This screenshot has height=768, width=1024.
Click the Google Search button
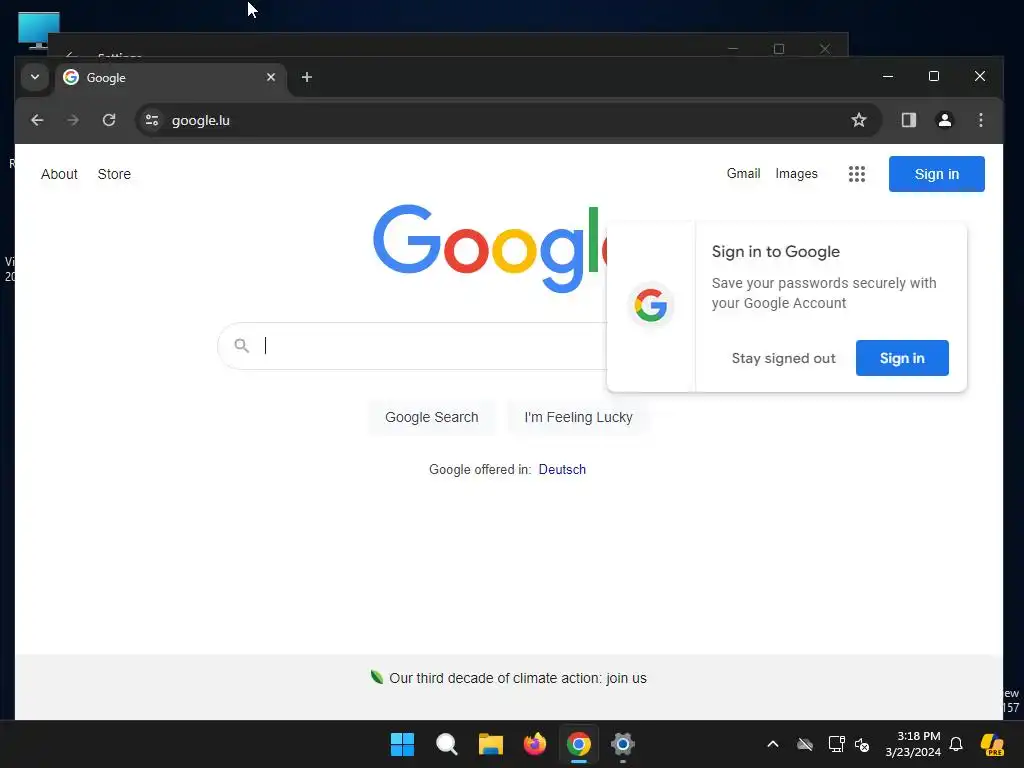pos(432,417)
